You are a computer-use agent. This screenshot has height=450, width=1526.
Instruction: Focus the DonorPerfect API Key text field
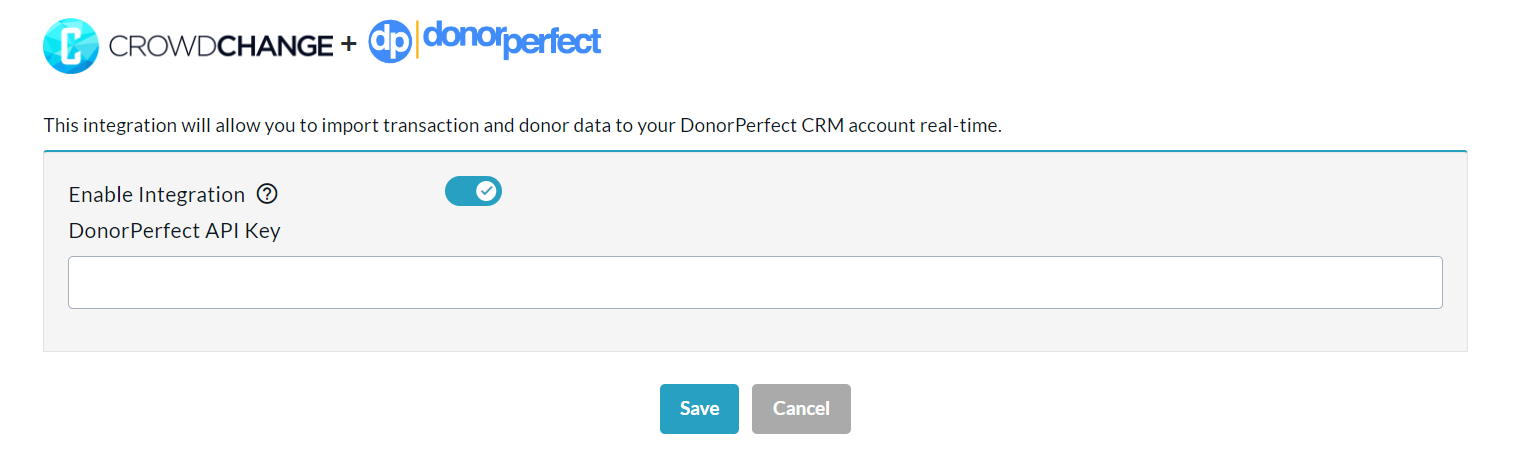click(x=755, y=282)
